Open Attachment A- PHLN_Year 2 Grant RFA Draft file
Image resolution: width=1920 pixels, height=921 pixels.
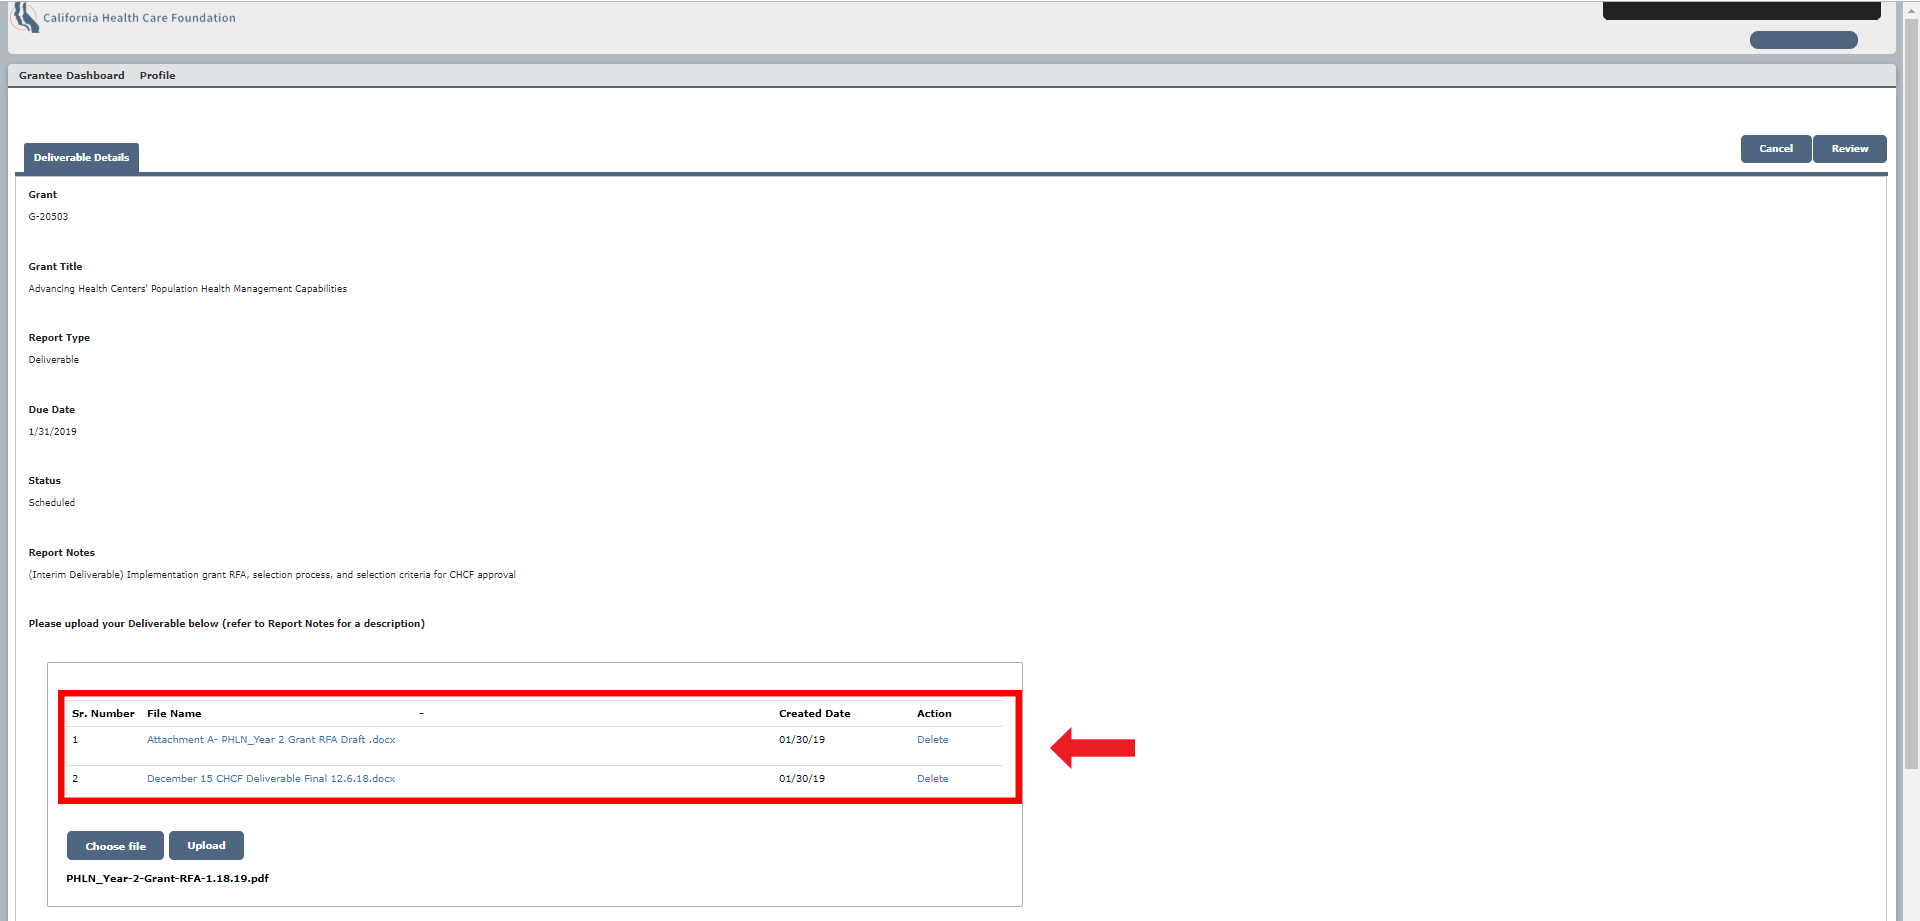[271, 740]
